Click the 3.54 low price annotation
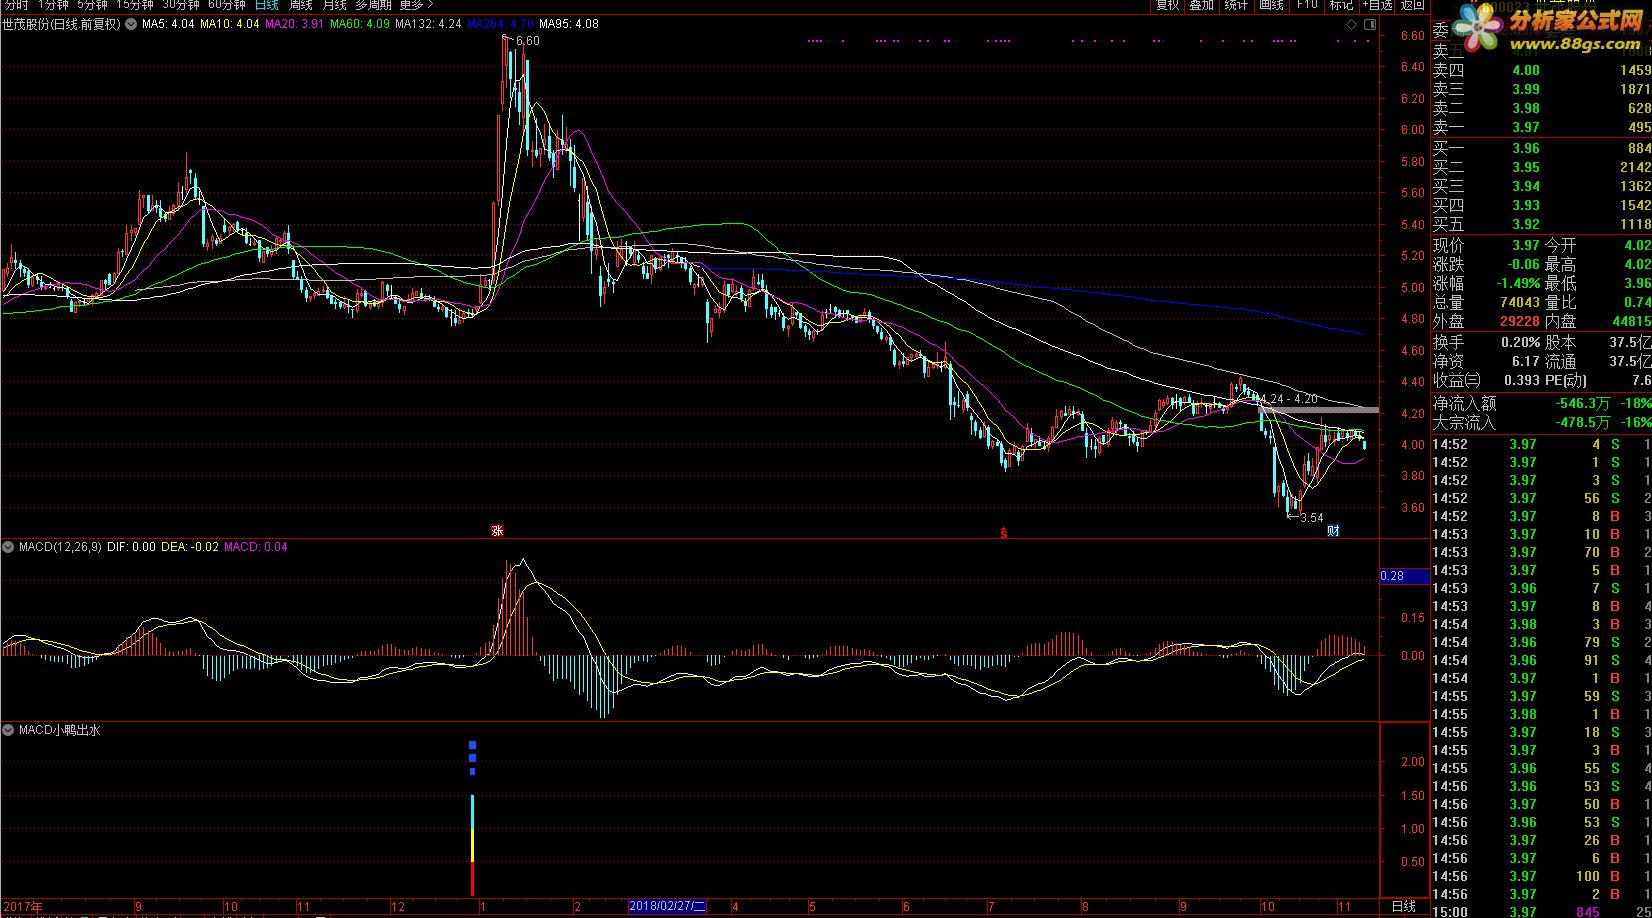 1311,518
